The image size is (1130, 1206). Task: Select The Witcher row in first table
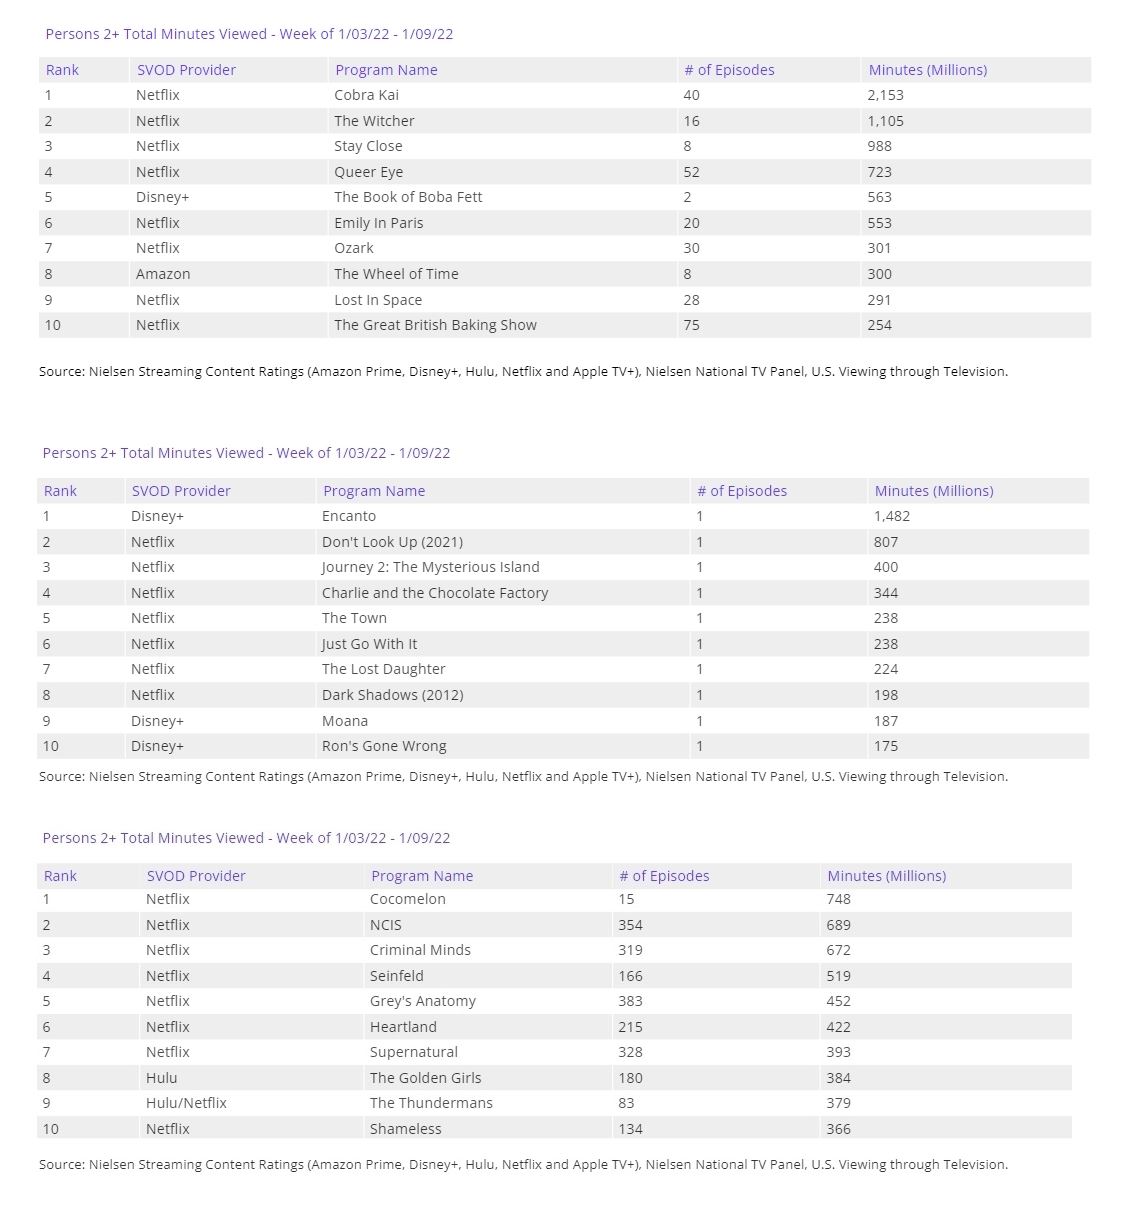pyautogui.click(x=374, y=121)
